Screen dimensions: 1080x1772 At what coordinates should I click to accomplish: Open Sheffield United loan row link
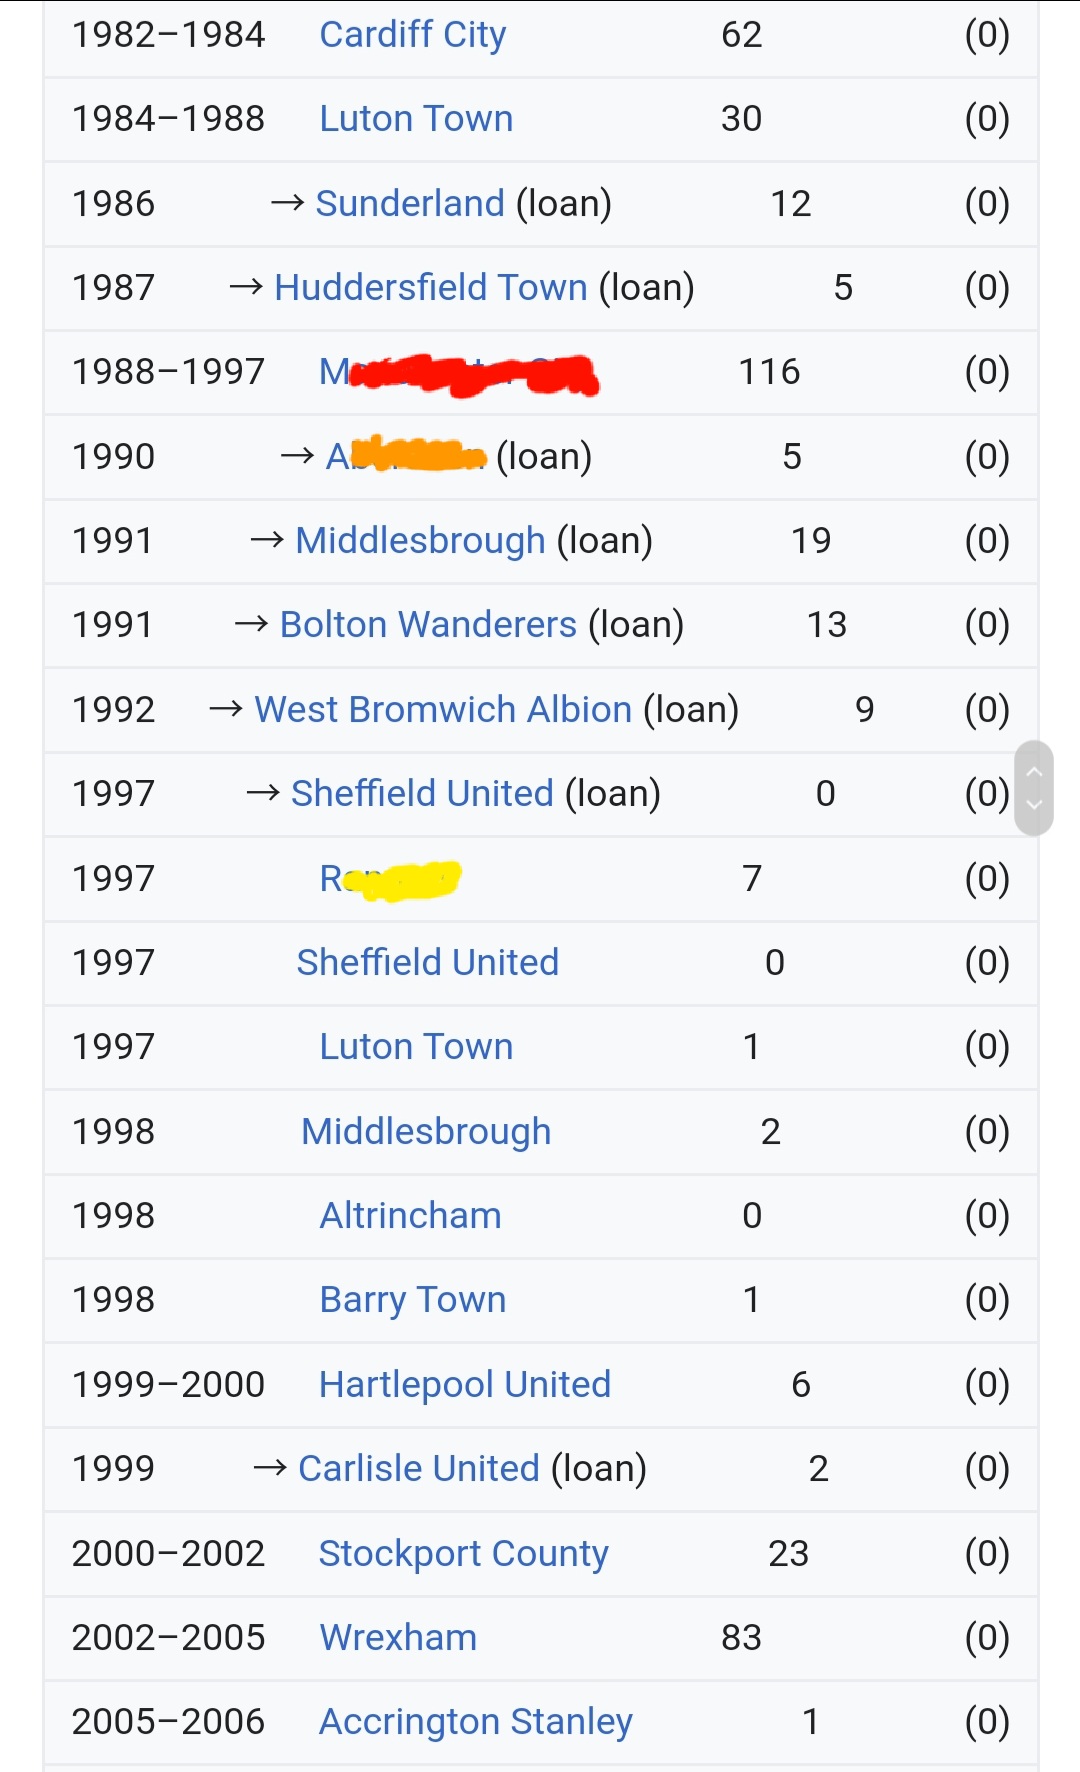click(422, 794)
